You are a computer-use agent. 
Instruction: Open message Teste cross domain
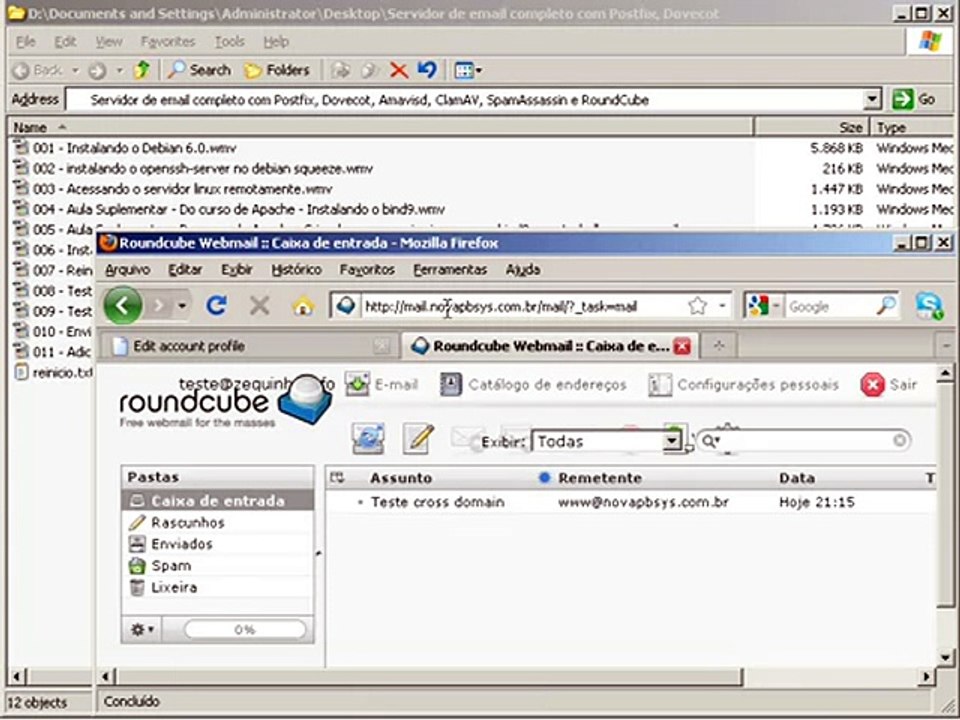click(x=437, y=502)
